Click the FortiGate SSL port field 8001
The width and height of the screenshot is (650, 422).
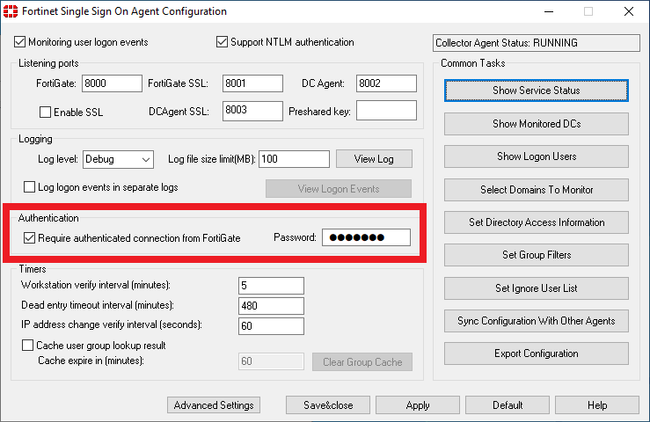252,83
